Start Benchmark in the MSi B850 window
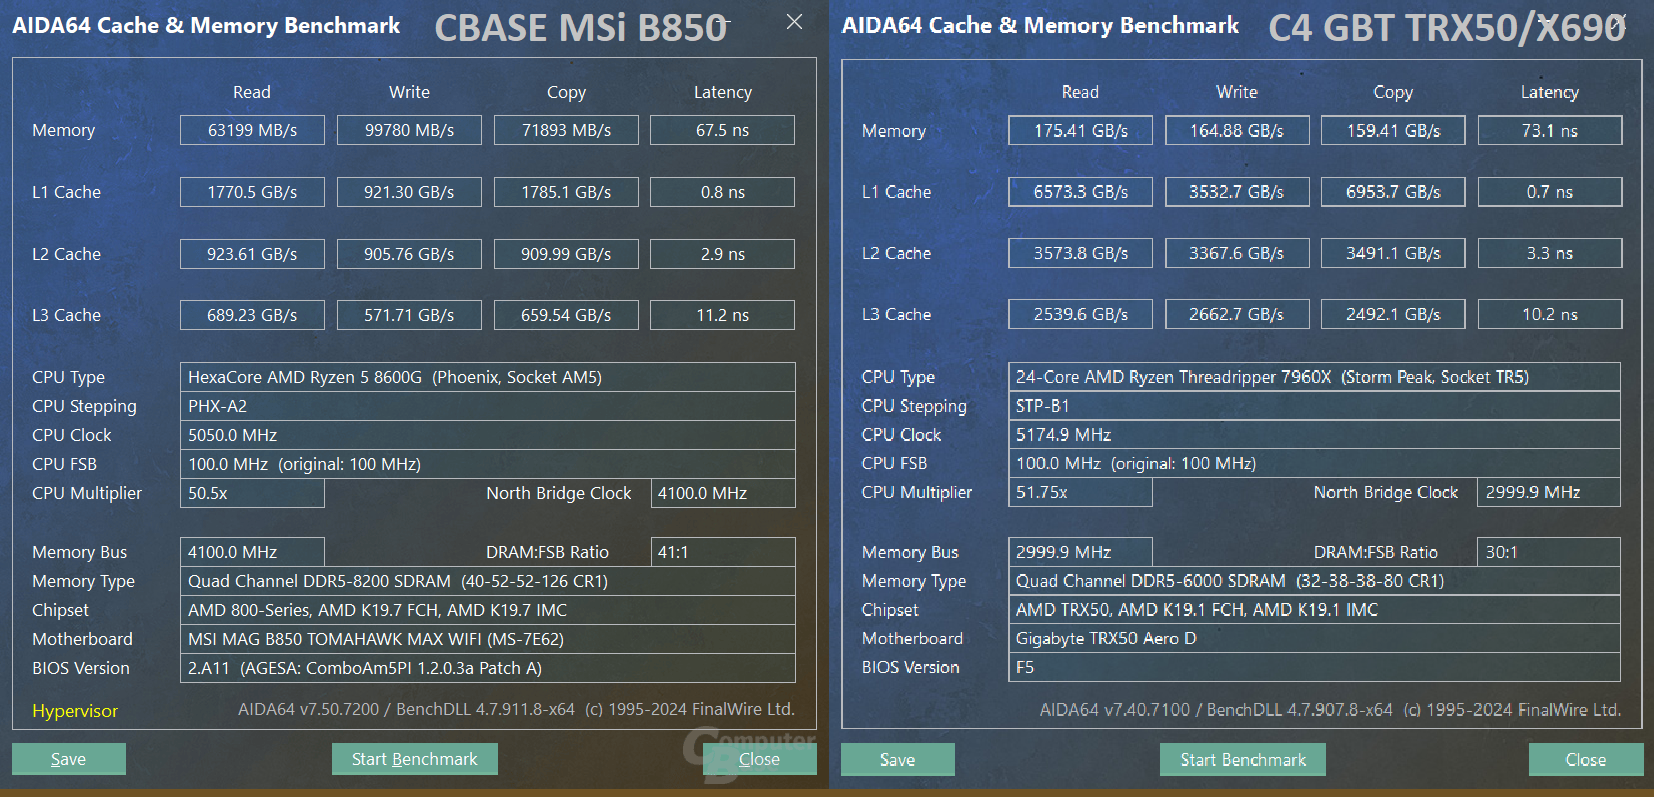The width and height of the screenshot is (1654, 798). click(x=414, y=759)
